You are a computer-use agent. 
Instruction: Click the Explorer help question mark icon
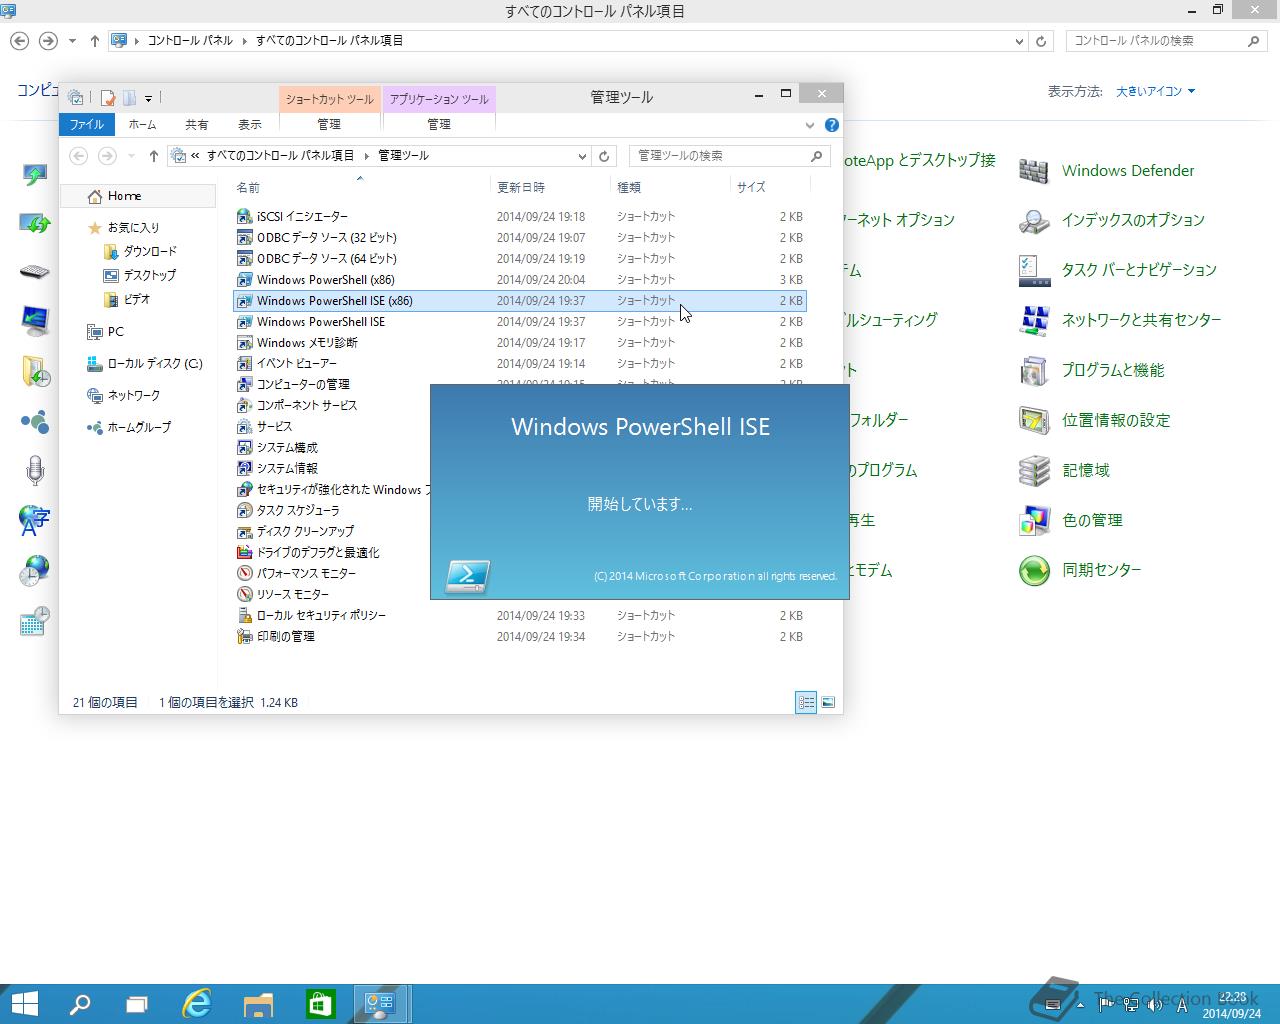pos(832,125)
